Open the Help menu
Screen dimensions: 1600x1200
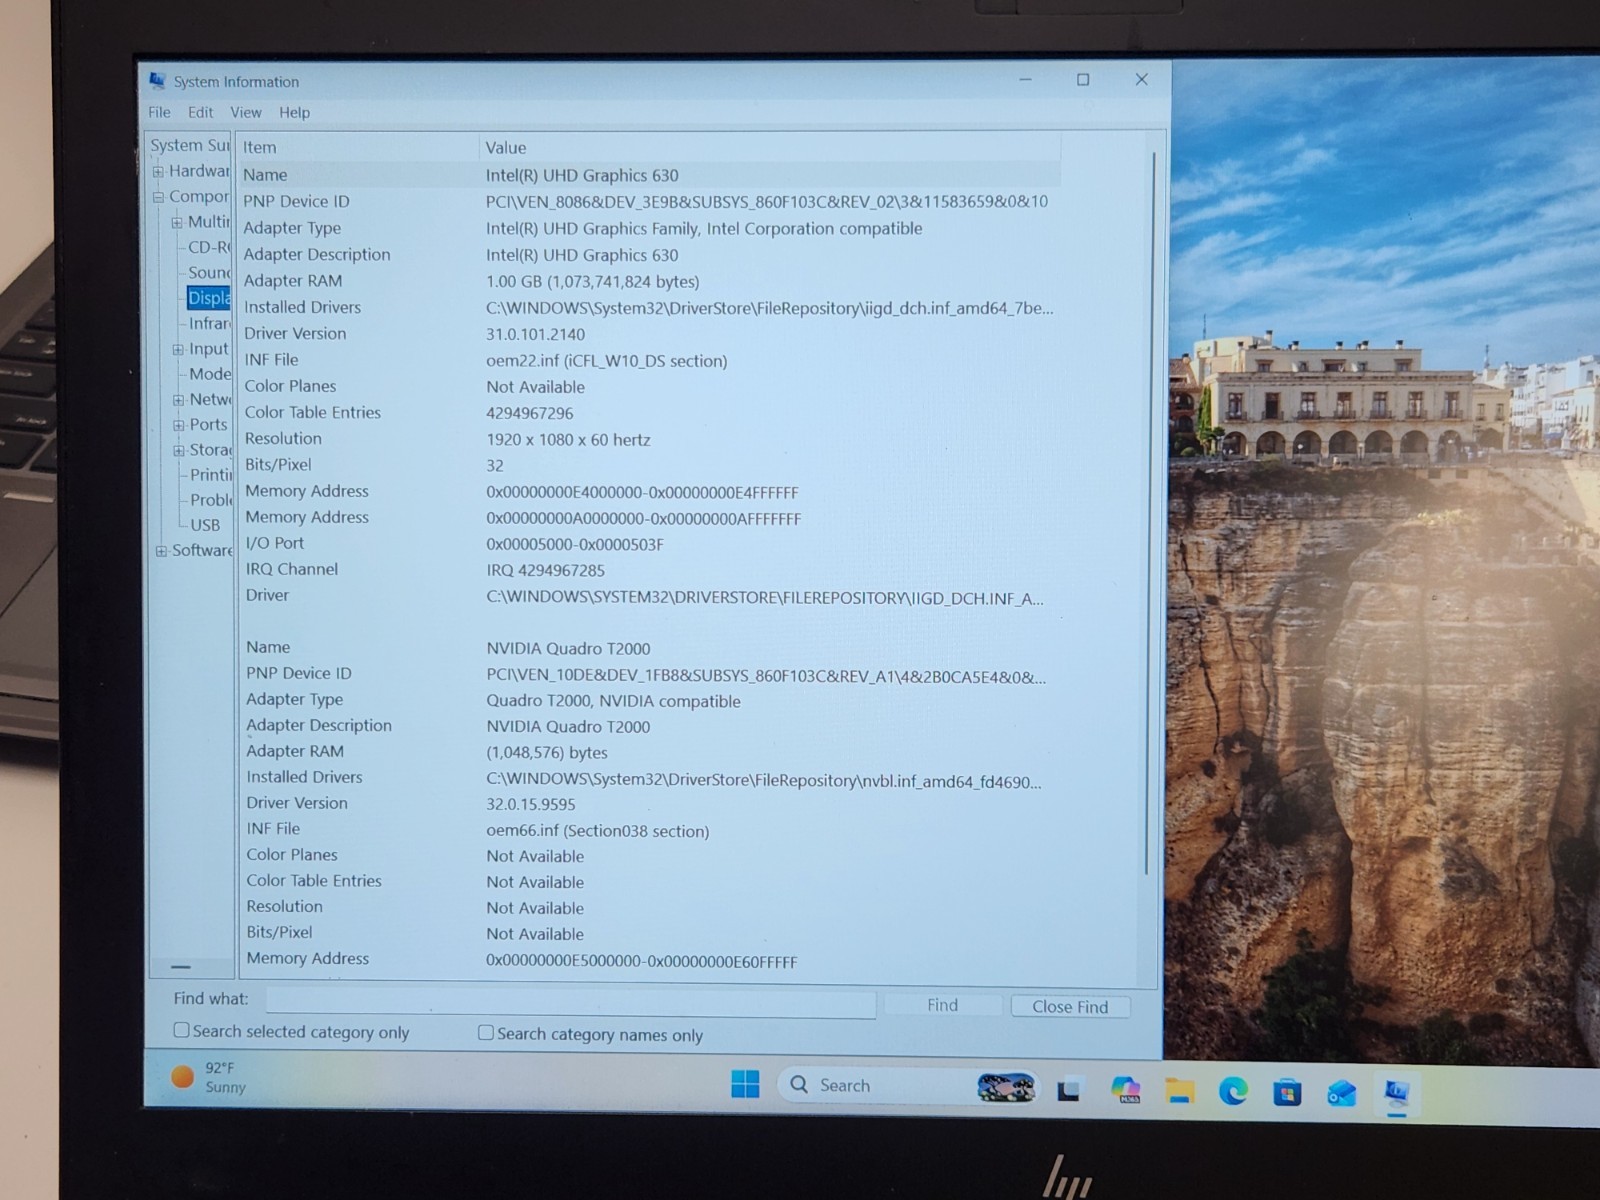click(x=294, y=112)
